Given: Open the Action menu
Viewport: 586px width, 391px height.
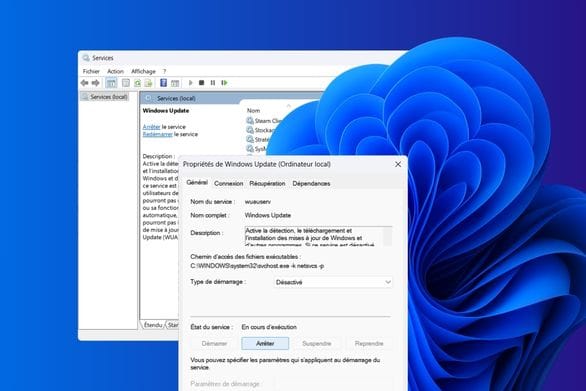Looking at the screenshot, I should 115,71.
